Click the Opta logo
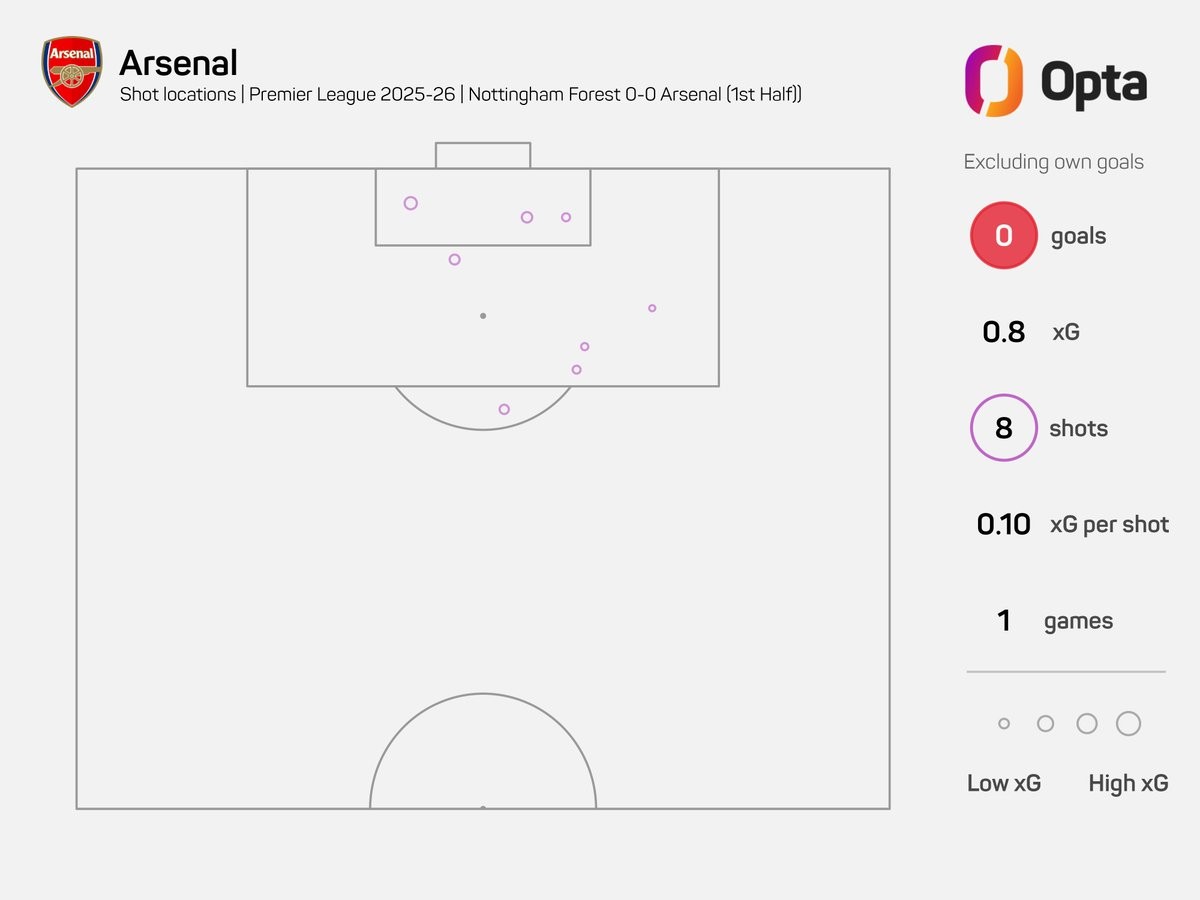1200x900 pixels. tap(1055, 81)
